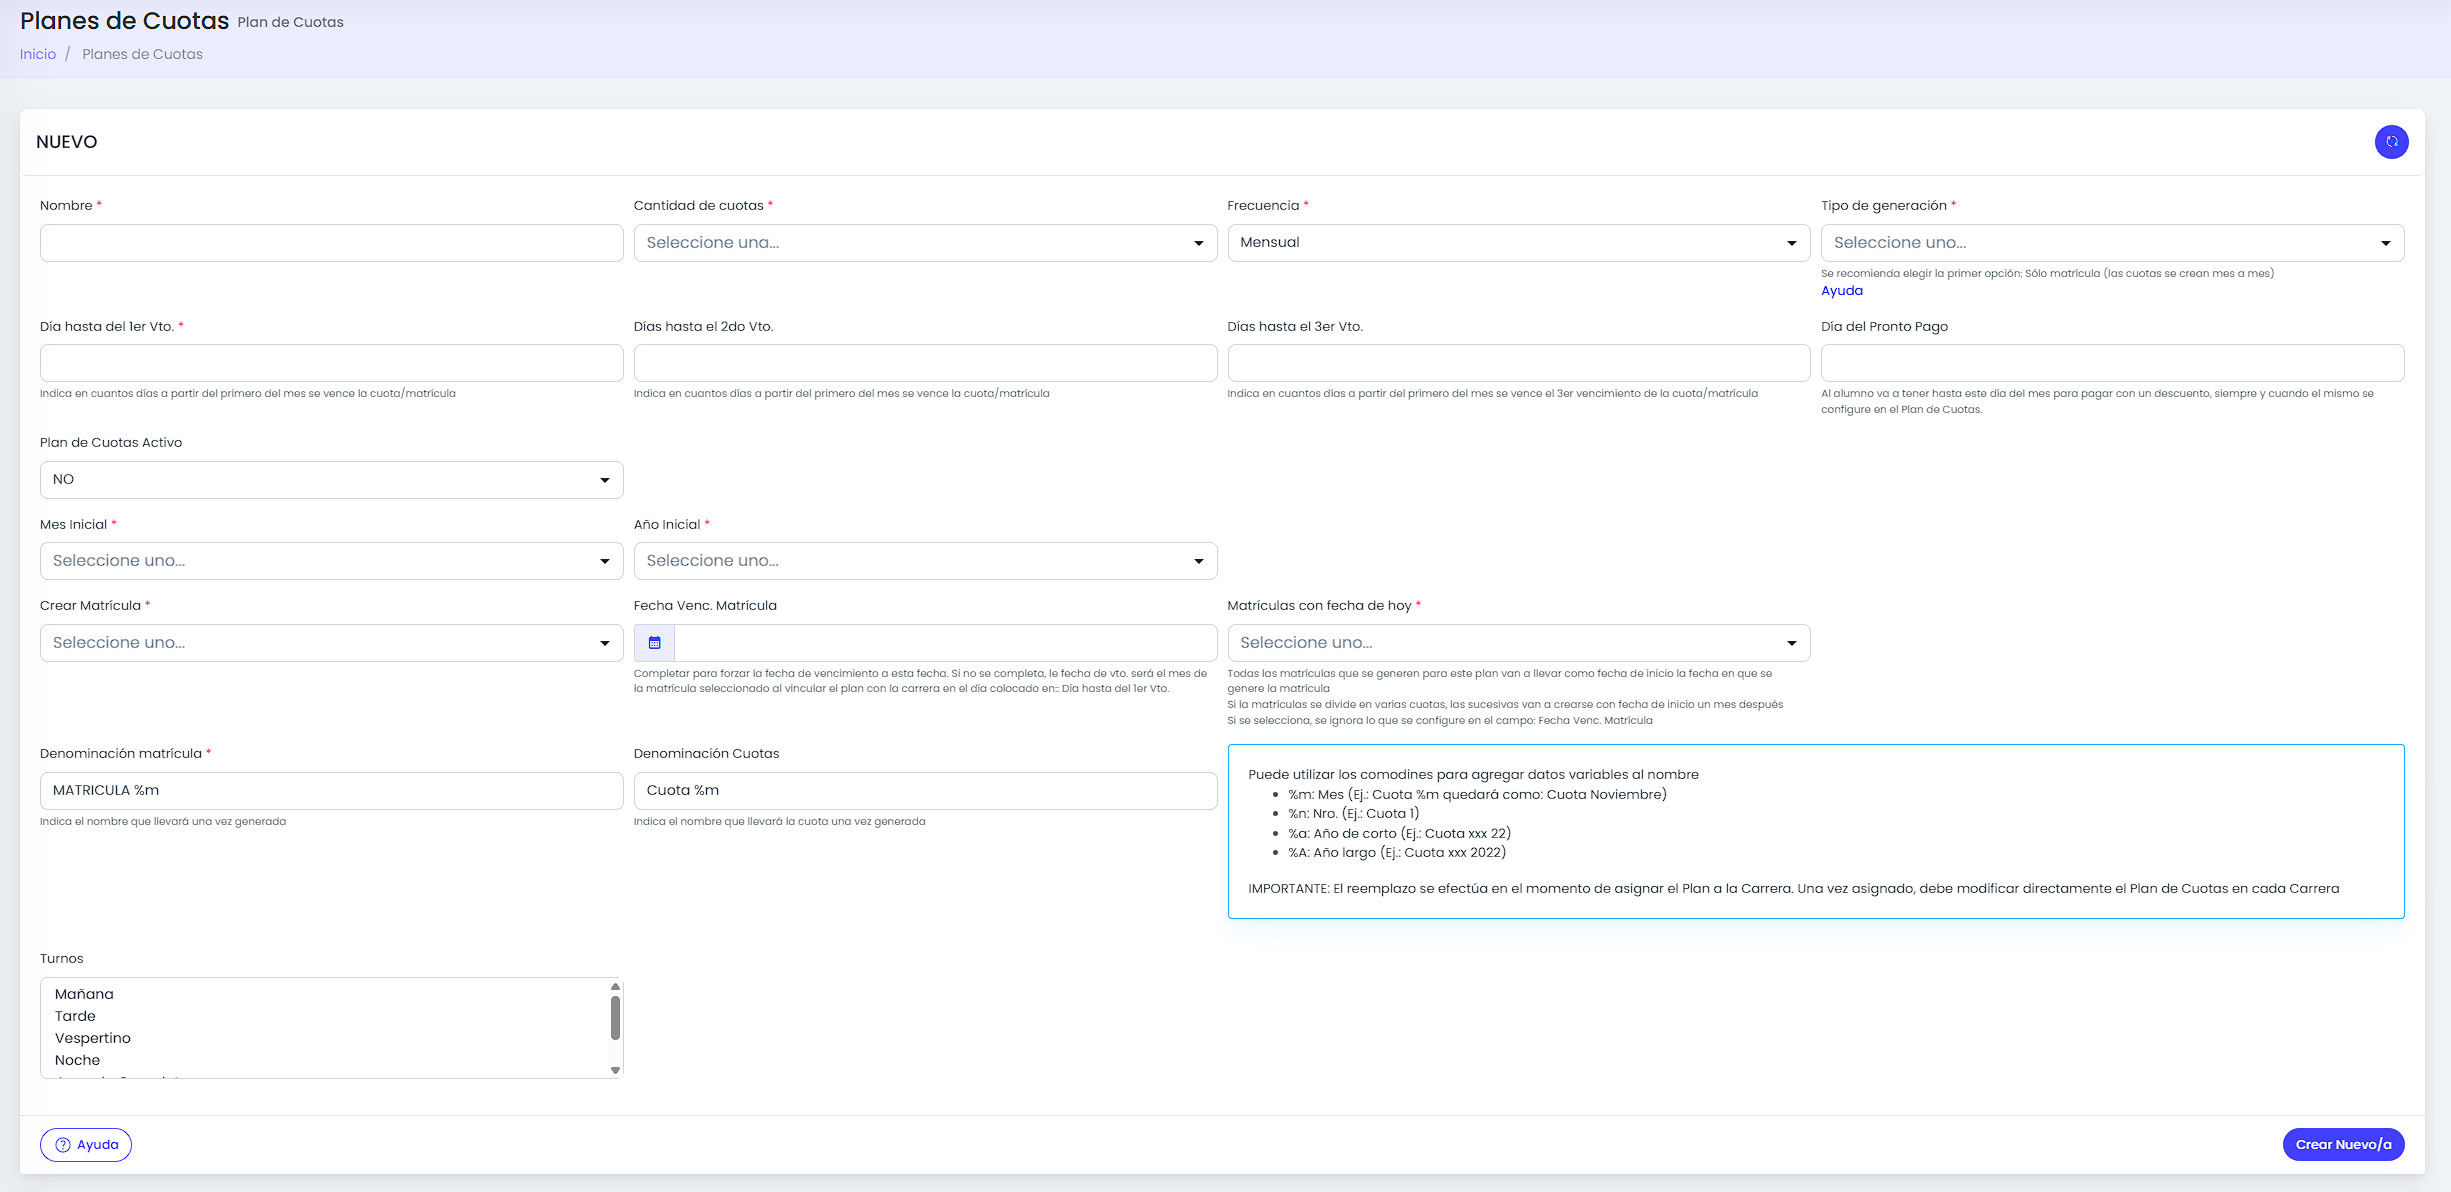Open the calendar icon for Fecha Venc. Matrícula
Screen dimensions: 2451x1192
[x=654, y=643]
